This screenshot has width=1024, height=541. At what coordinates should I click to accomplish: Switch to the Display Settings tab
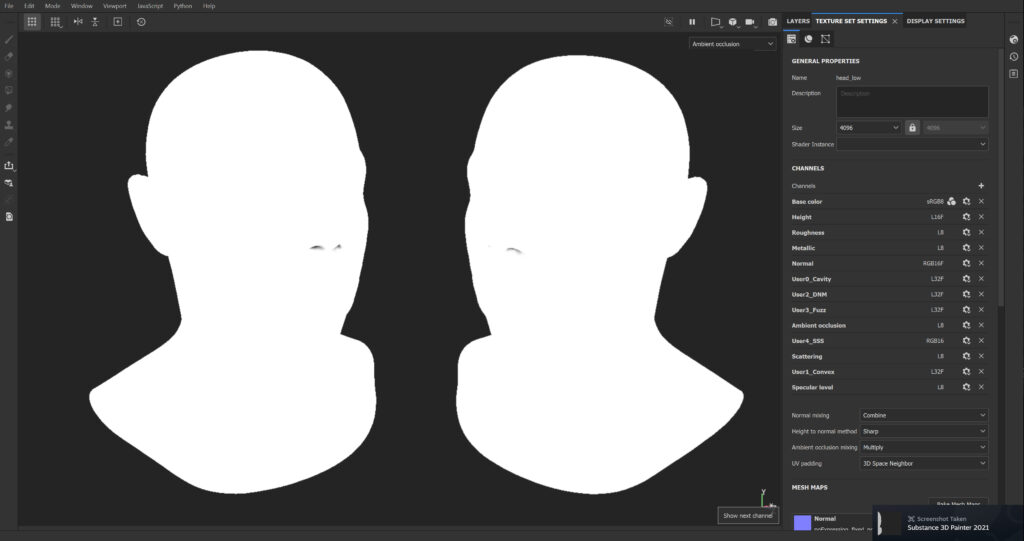935,21
